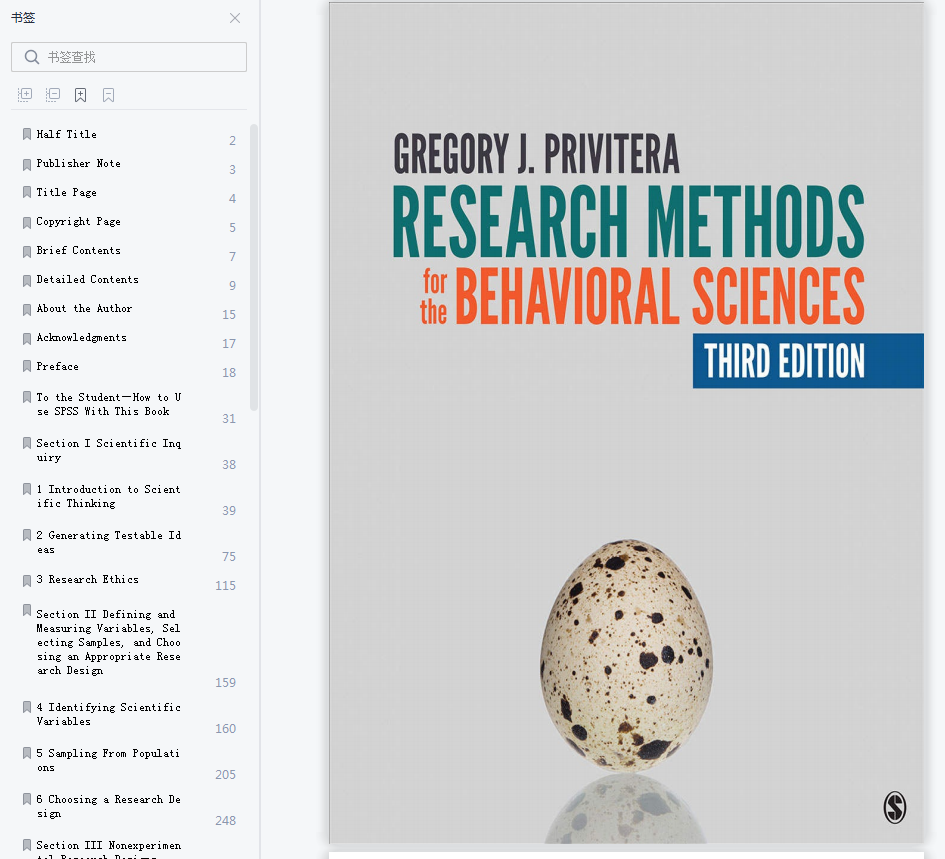Close the bookmarks panel
Image resolution: width=945 pixels, height=859 pixels.
tap(235, 18)
